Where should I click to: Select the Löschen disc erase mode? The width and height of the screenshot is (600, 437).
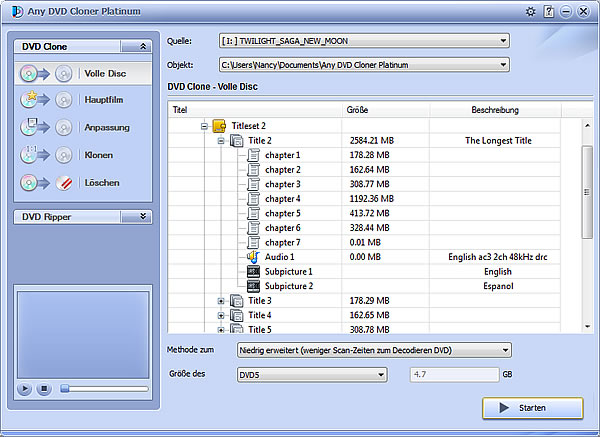coord(83,183)
